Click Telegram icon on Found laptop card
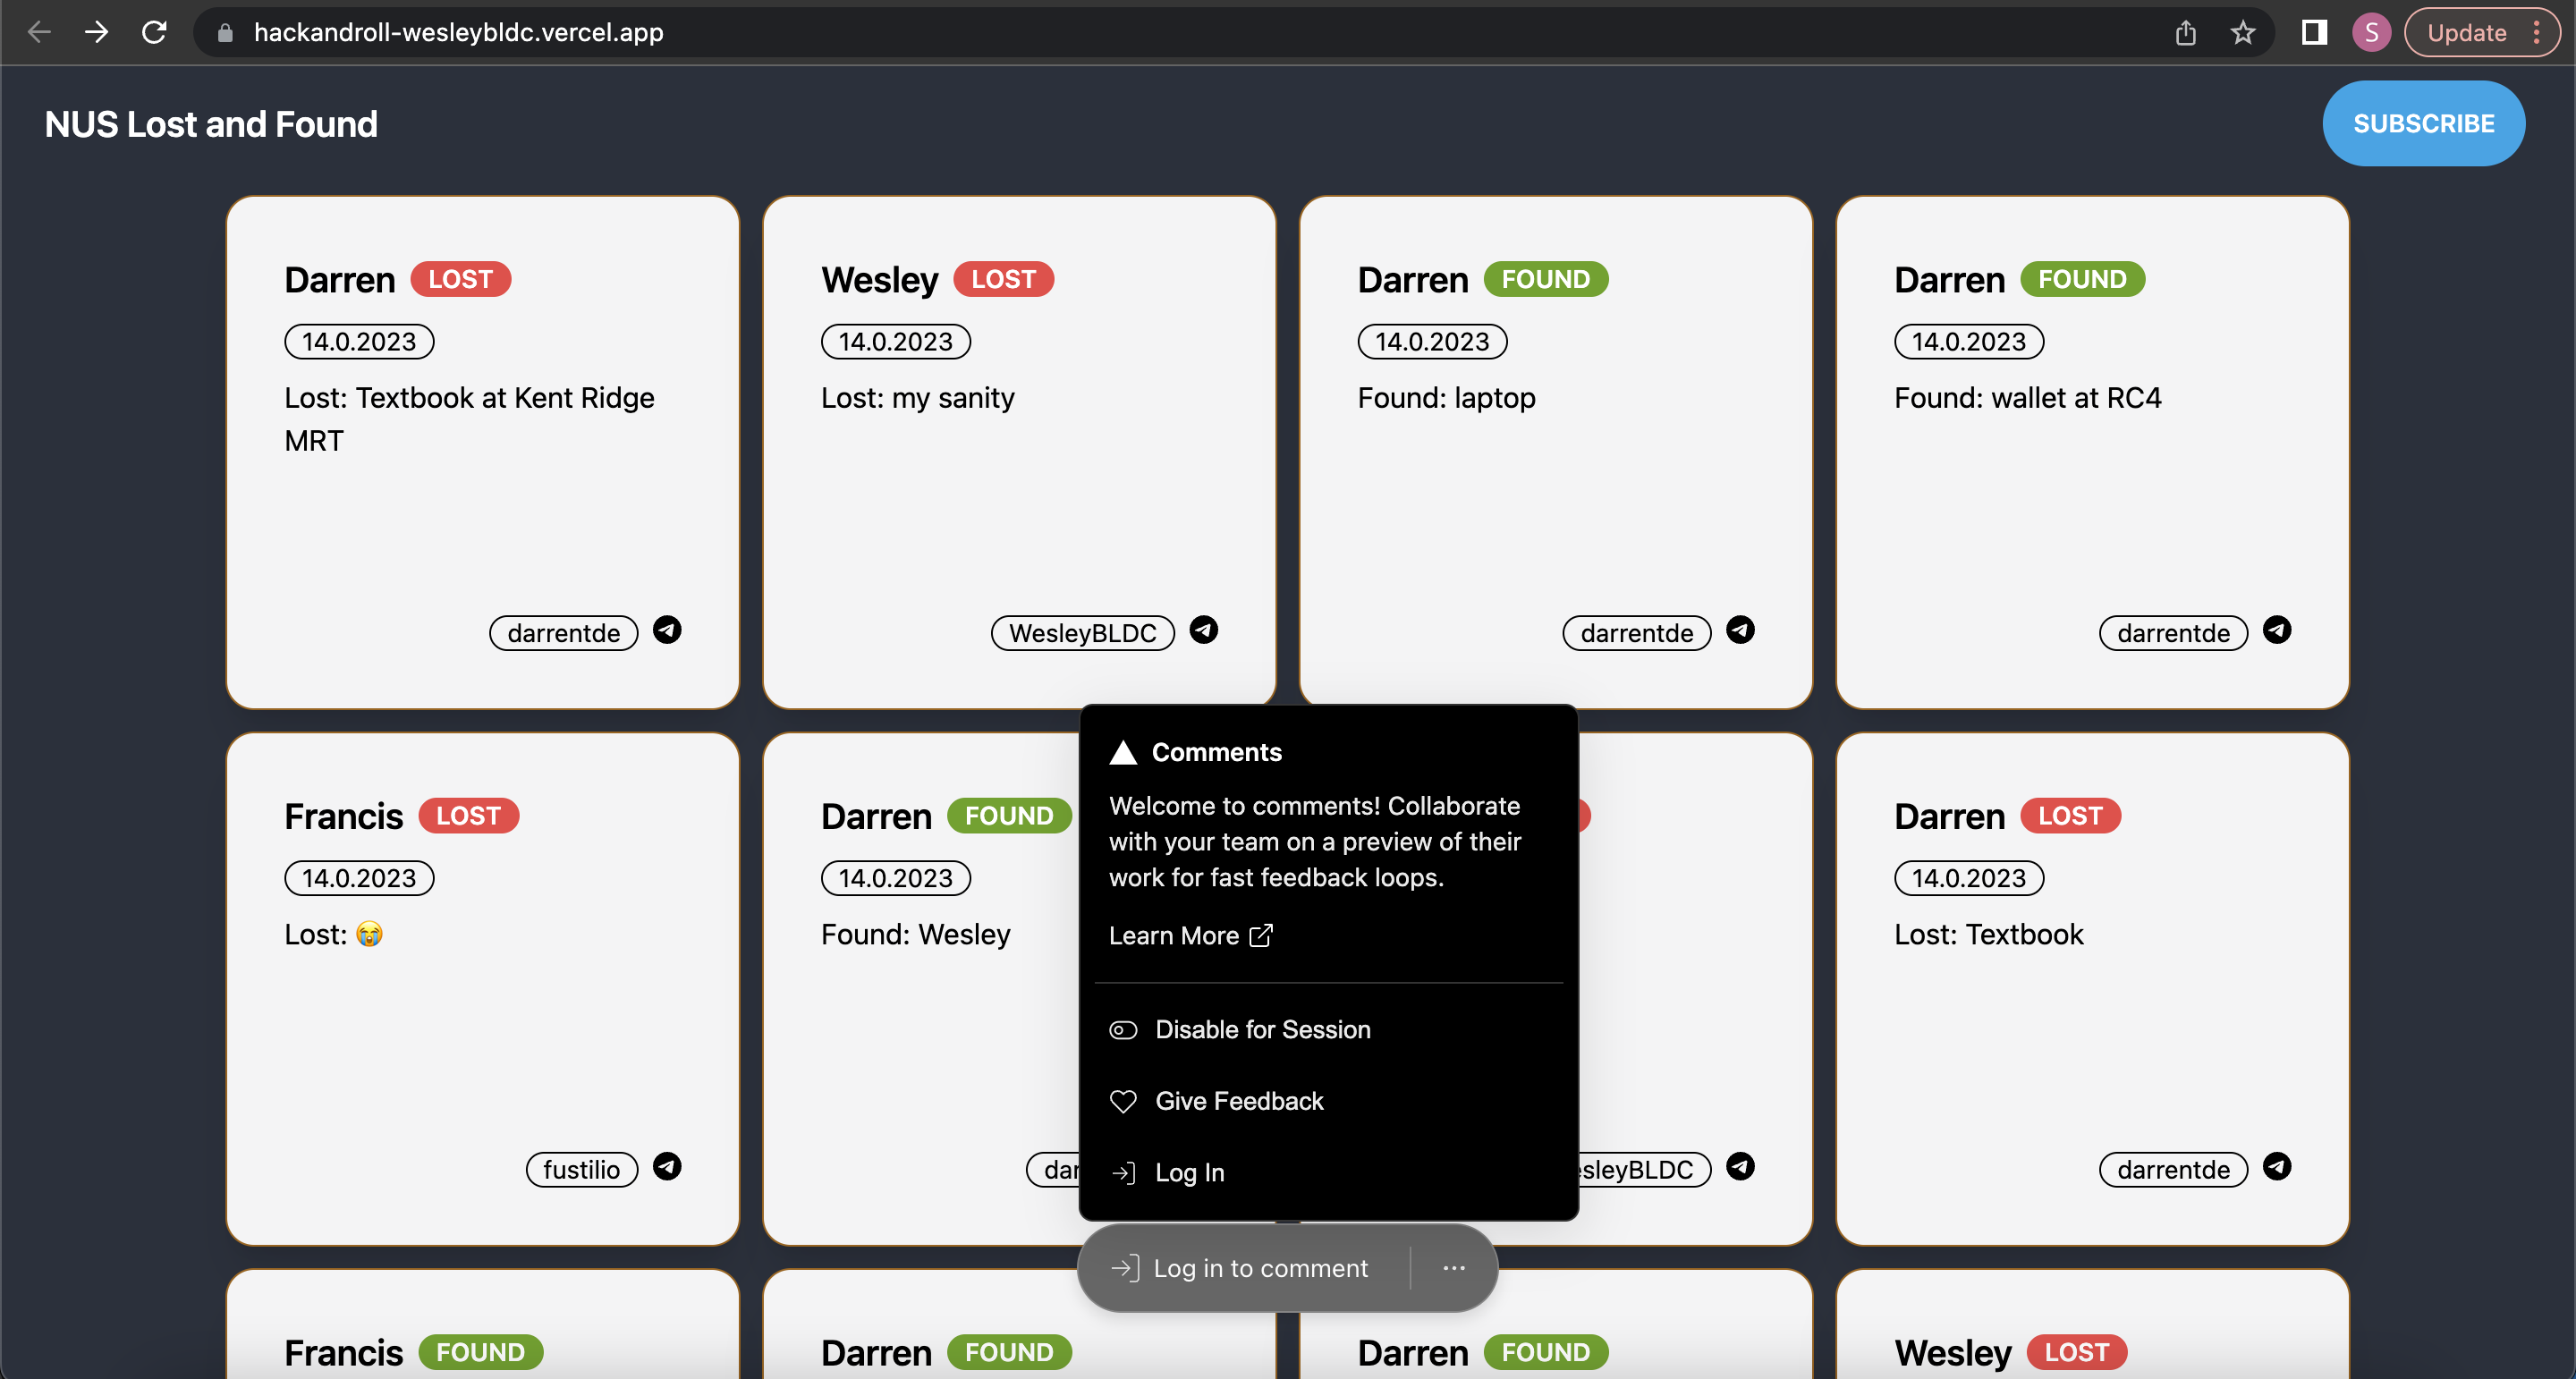Screen dimensions: 2576x1379 tap(1740, 630)
